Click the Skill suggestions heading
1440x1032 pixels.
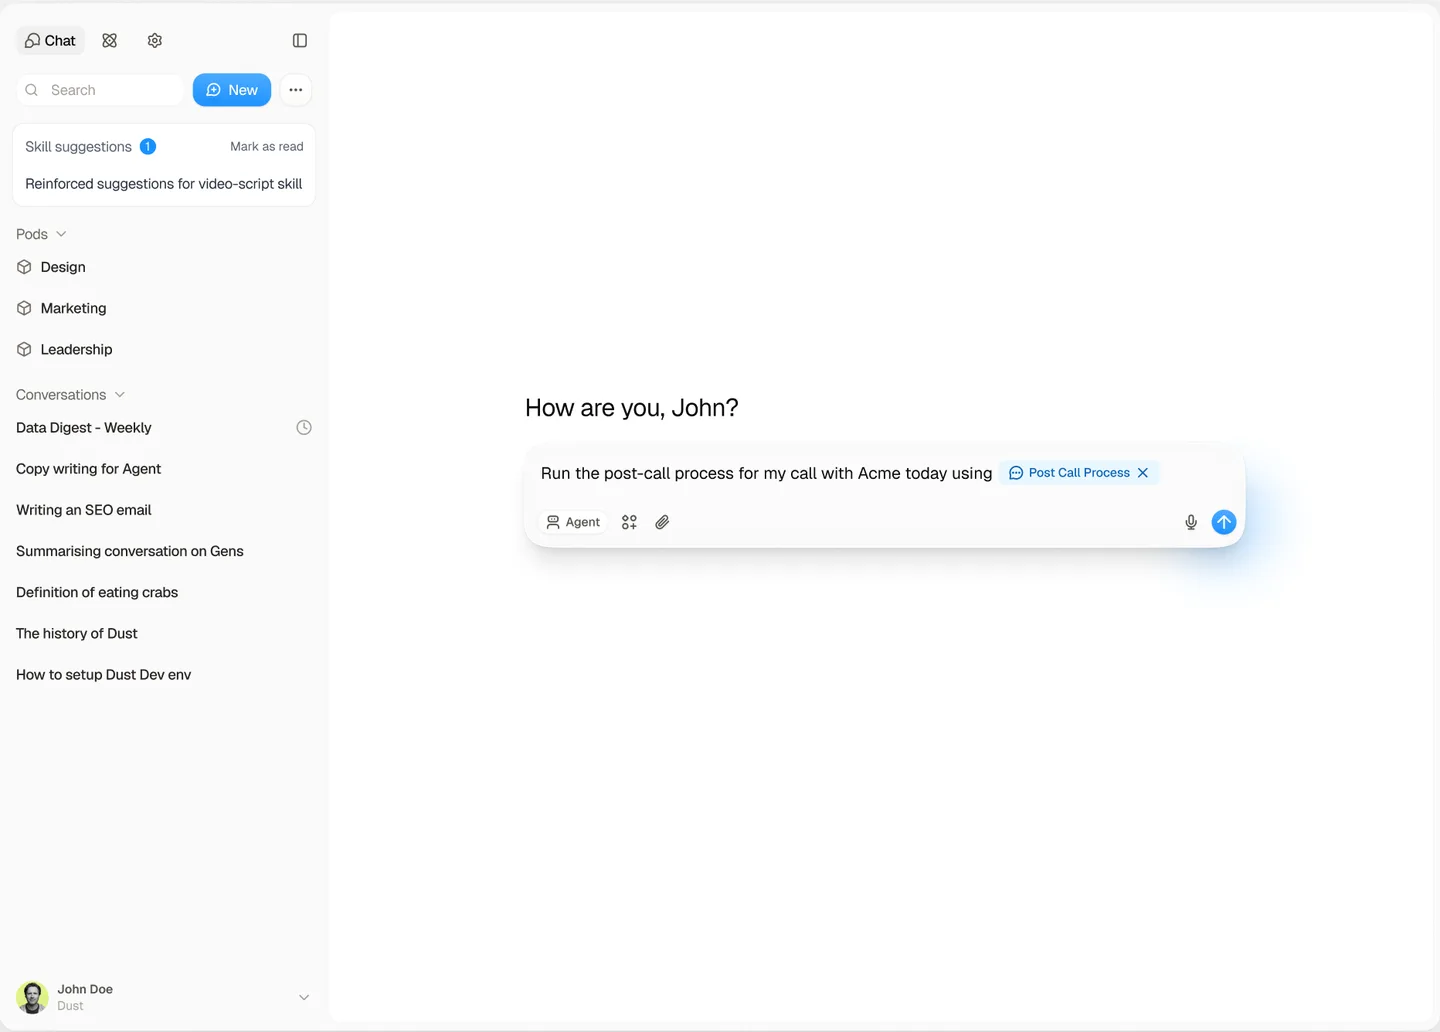[78, 146]
